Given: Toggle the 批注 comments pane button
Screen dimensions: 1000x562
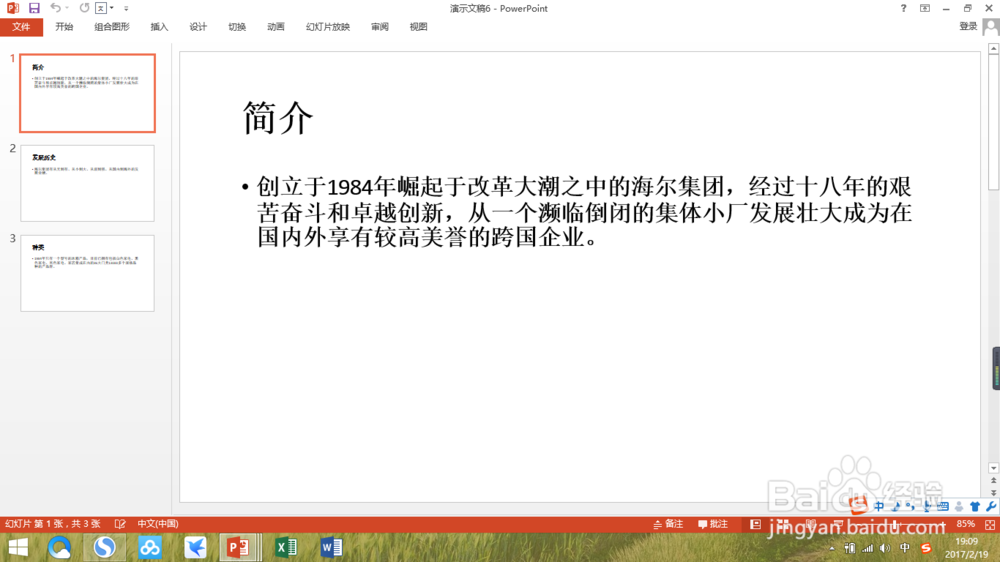Looking at the screenshot, I should point(712,524).
